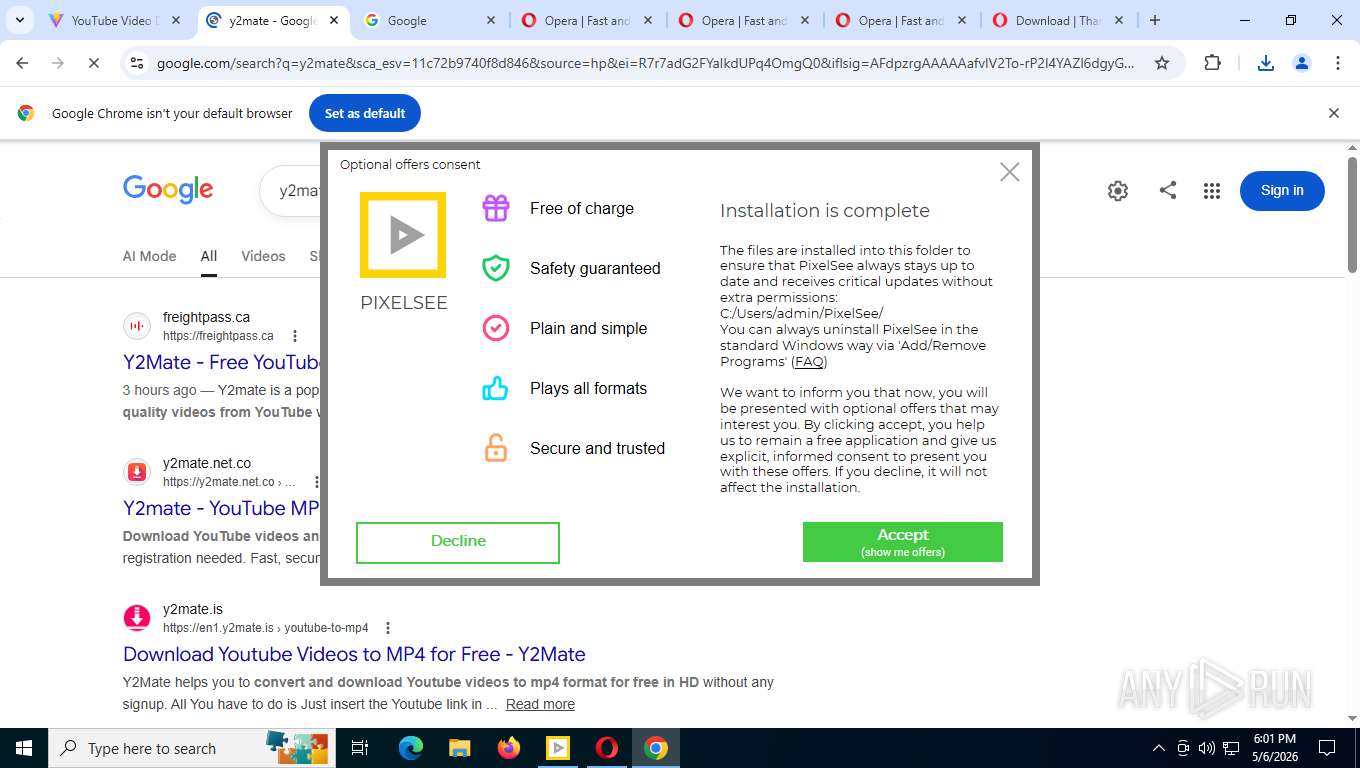Viewport: 1360px width, 768px height.
Task: Click the address bar URL
Action: (x=645, y=63)
